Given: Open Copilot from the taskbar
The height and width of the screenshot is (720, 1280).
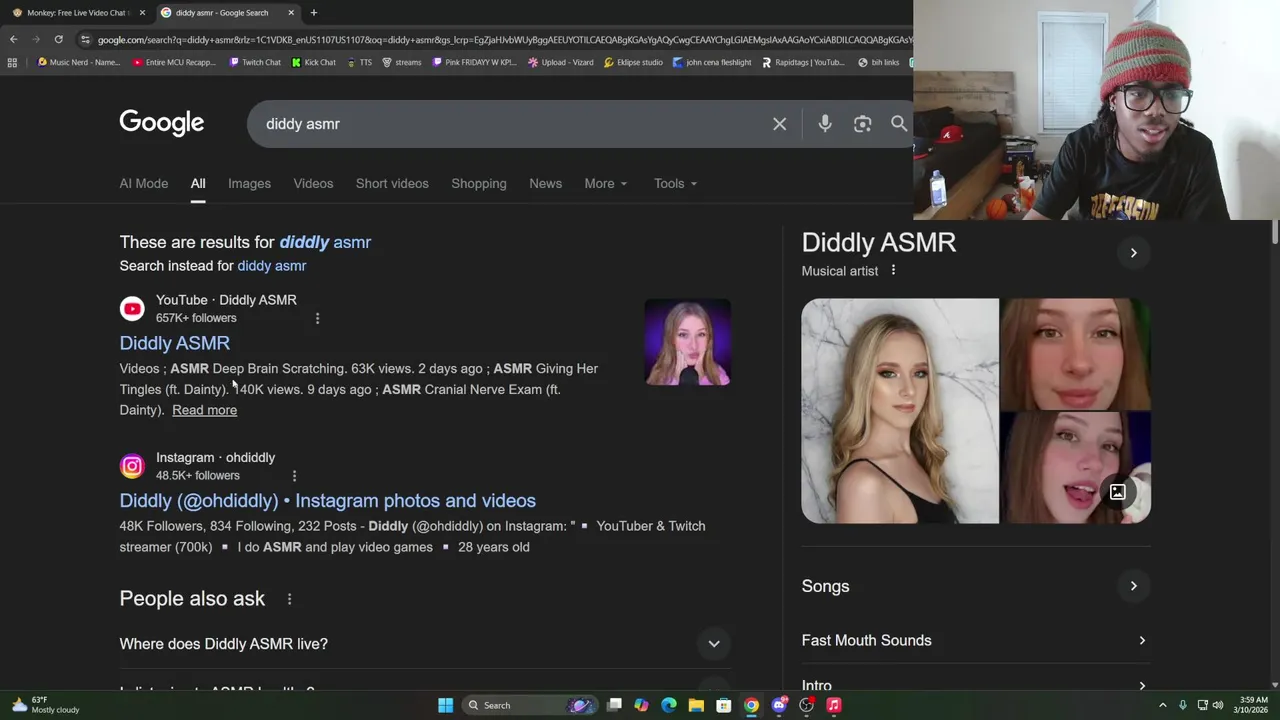Looking at the screenshot, I should coord(641,705).
